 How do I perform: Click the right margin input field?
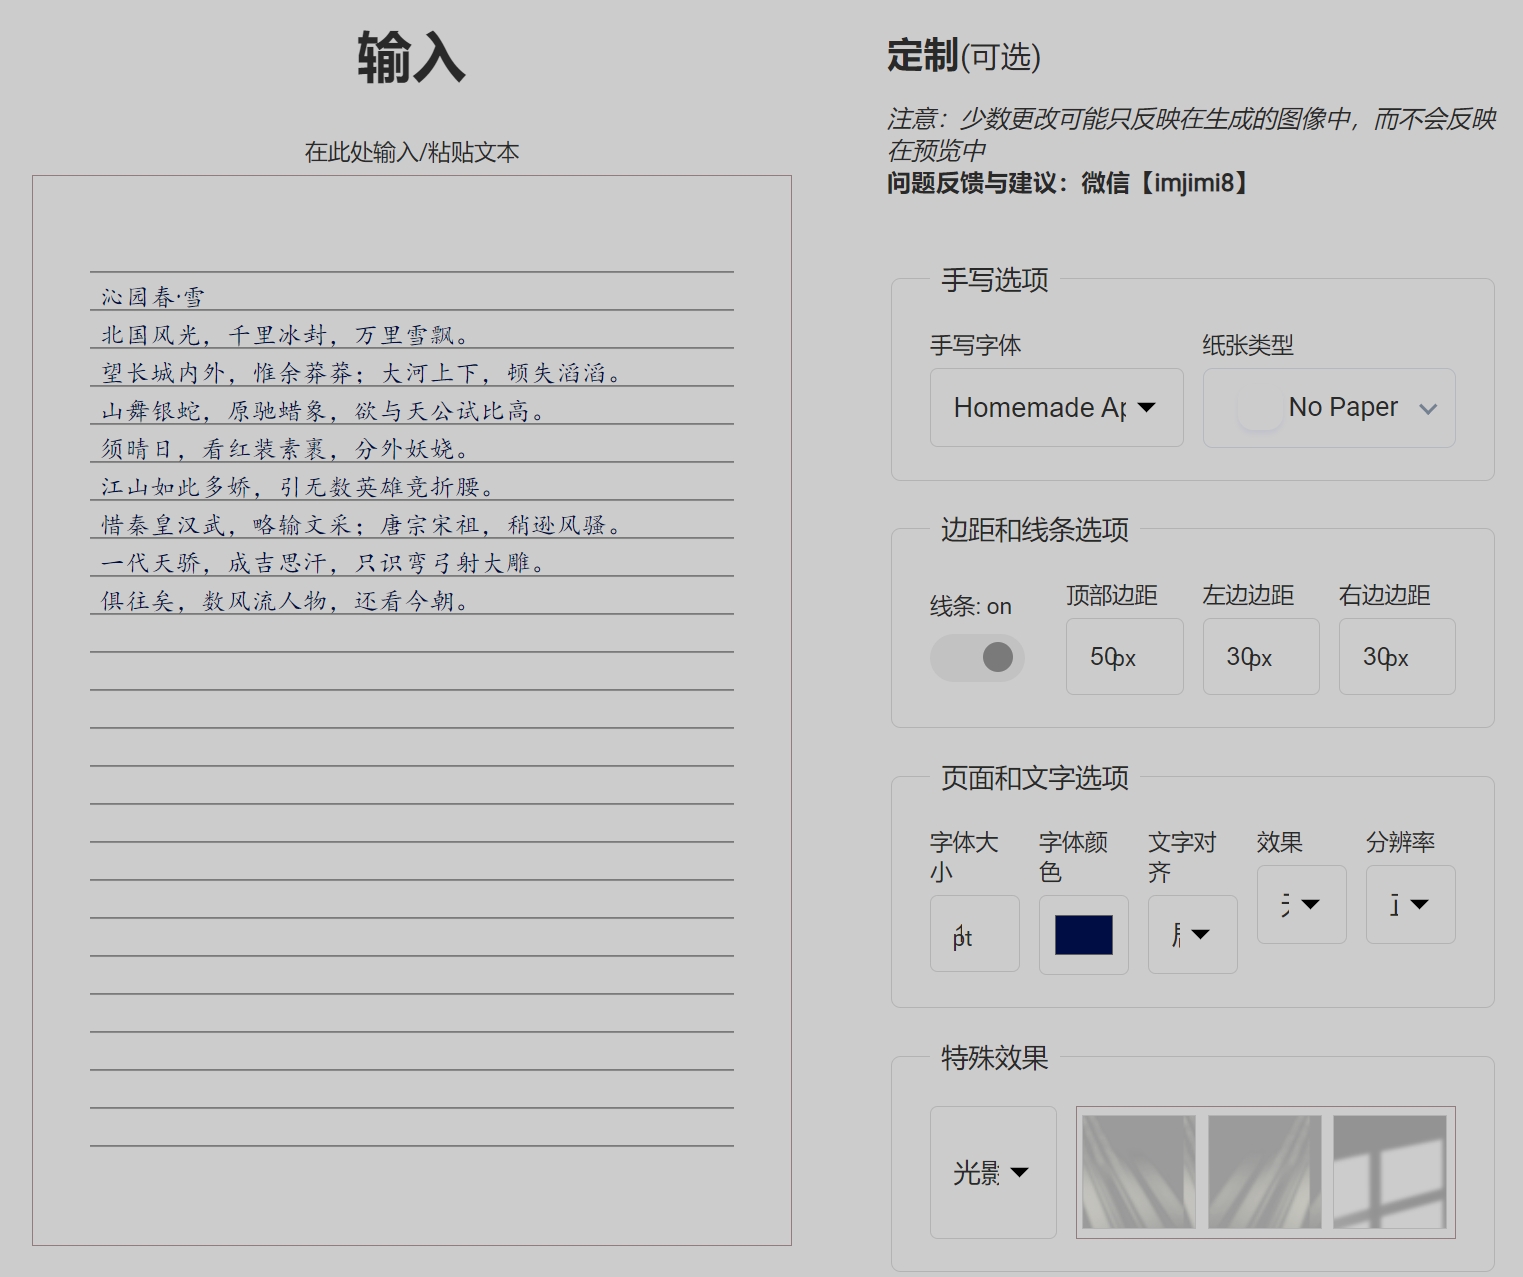[1397, 657]
